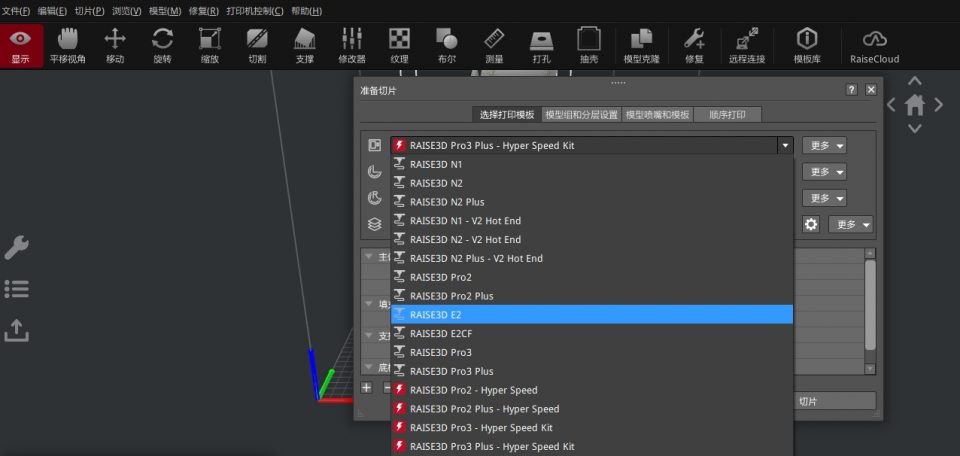Select RAISE3D Pro2 - Hyper Speed
This screenshot has width=960, height=456.
(x=592, y=390)
